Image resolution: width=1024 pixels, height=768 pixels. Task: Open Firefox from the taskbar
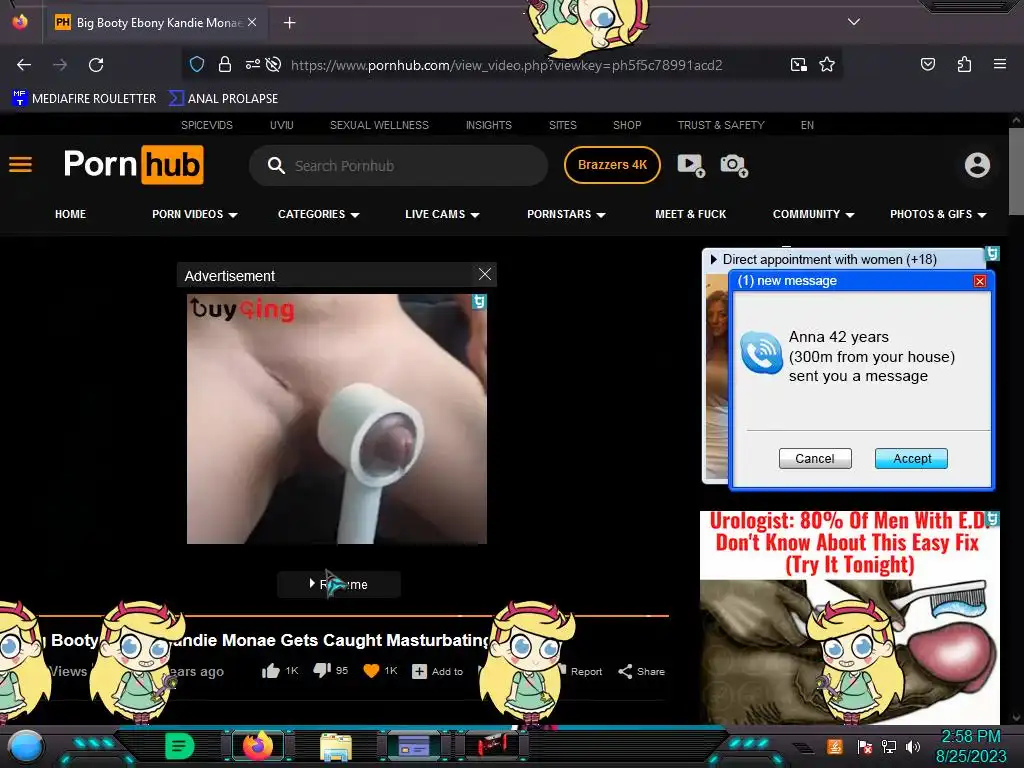[257, 745]
